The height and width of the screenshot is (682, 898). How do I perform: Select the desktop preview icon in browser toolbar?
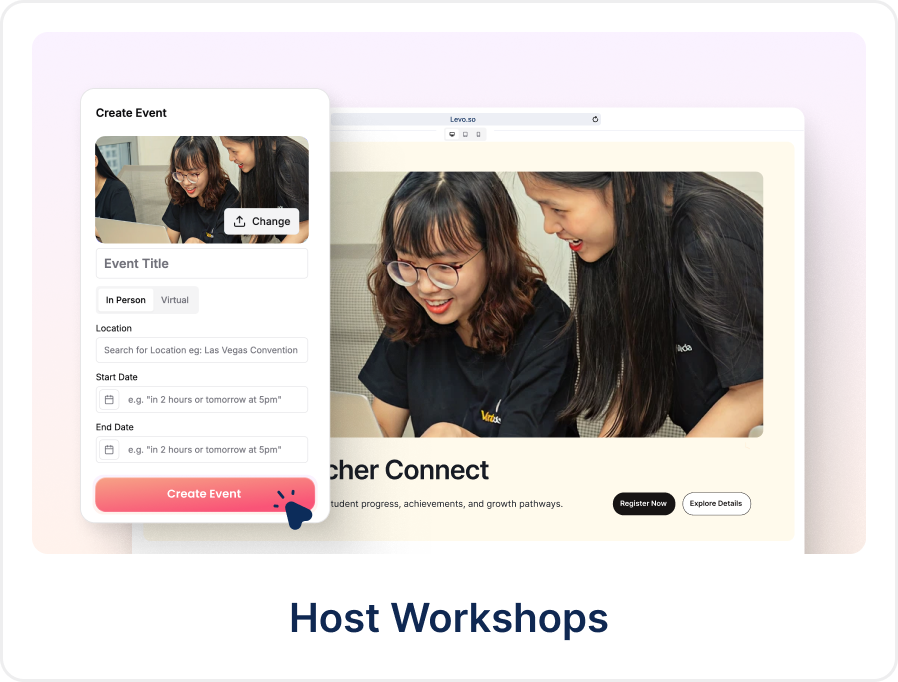(x=452, y=133)
